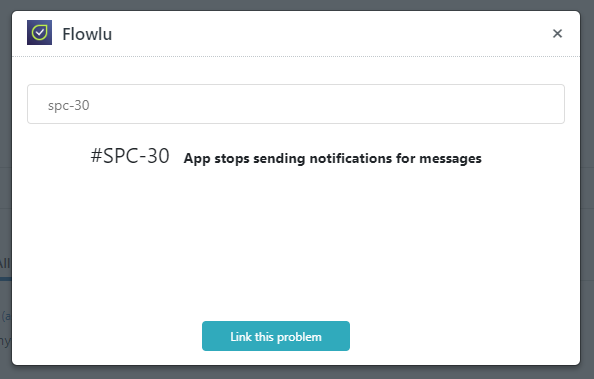Click the dialog header bar beside Flowlu title
The image size is (594, 379).
click(x=330, y=34)
